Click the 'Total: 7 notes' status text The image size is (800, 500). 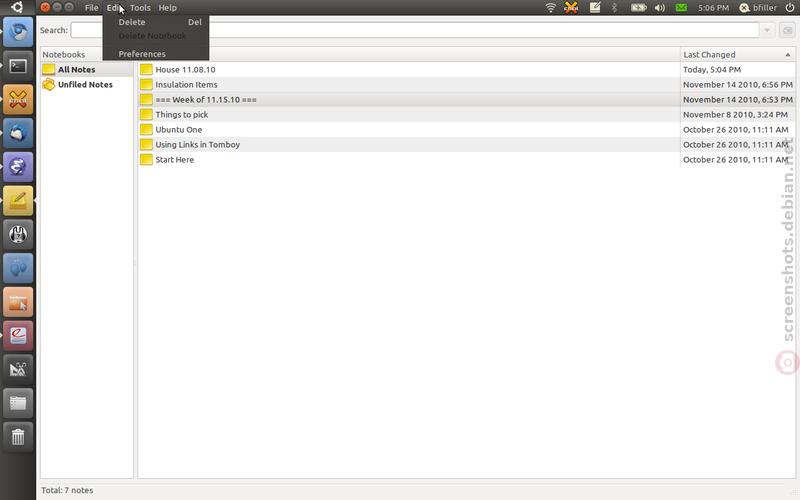tap(67, 490)
